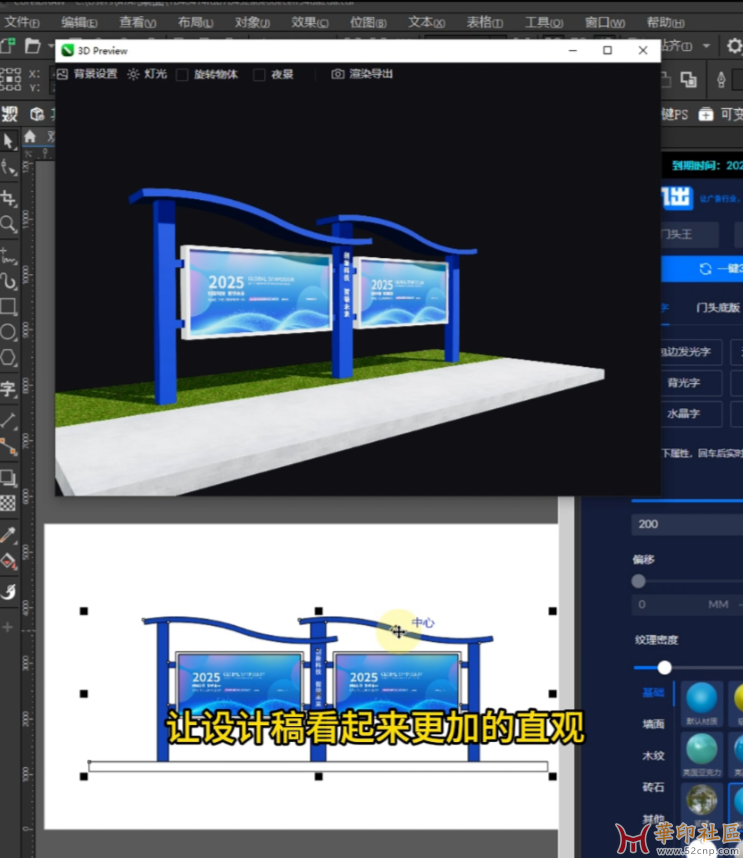Screen dimensions: 743x858
Task: Select the Parallel Dimension tool
Action: click(x=8, y=420)
